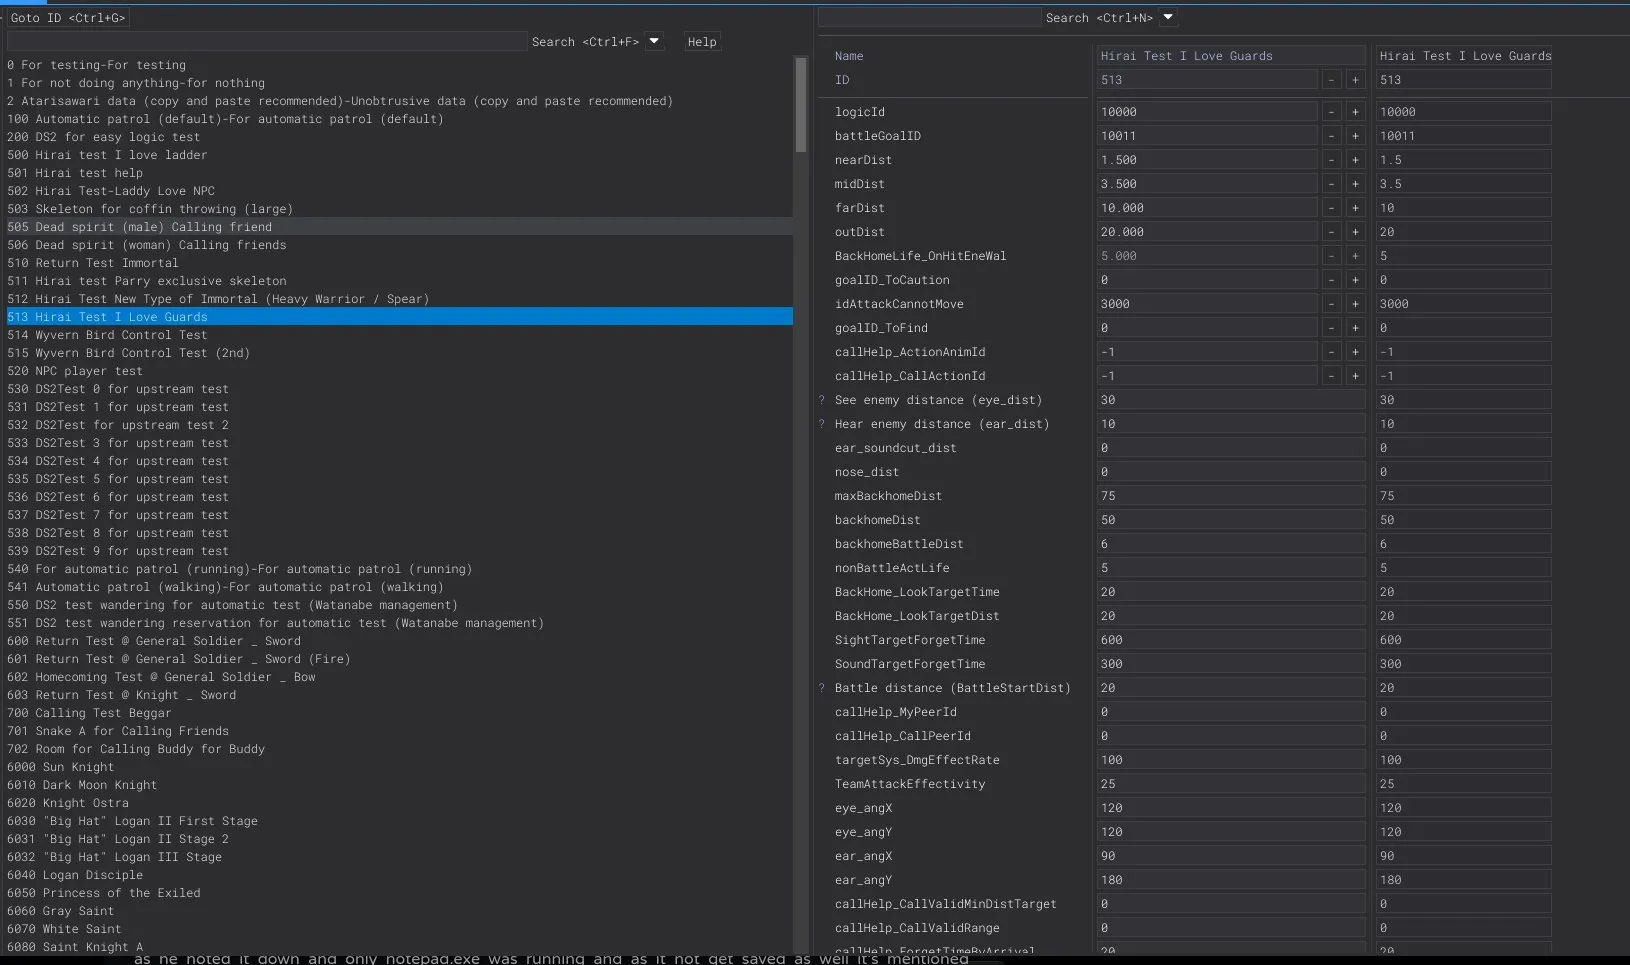
Task: Click the row search input field
Action: point(266,42)
